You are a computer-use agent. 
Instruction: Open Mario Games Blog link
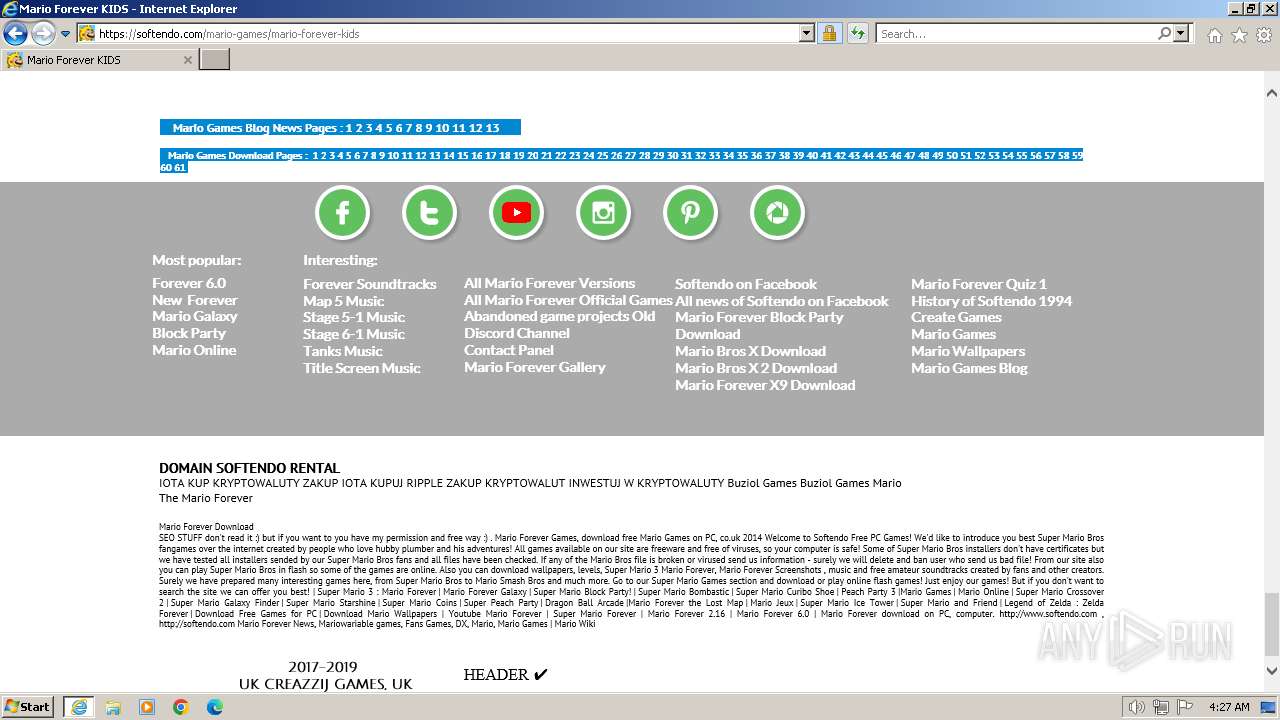[969, 368]
